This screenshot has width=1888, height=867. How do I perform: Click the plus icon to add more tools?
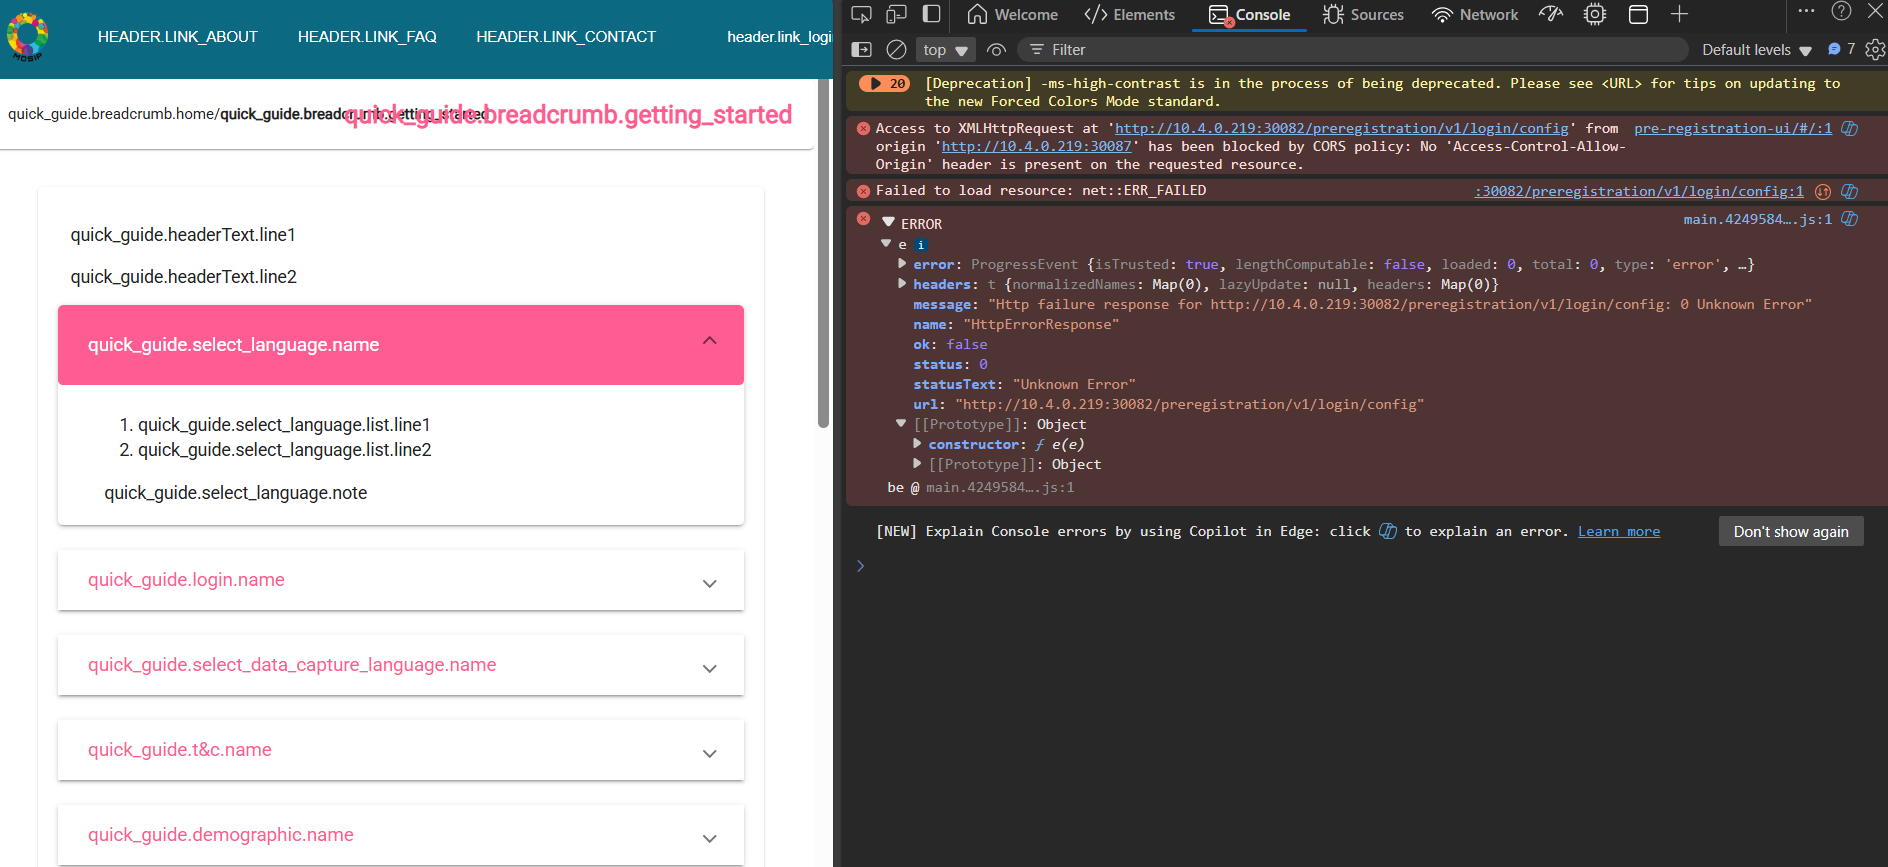1679,14
